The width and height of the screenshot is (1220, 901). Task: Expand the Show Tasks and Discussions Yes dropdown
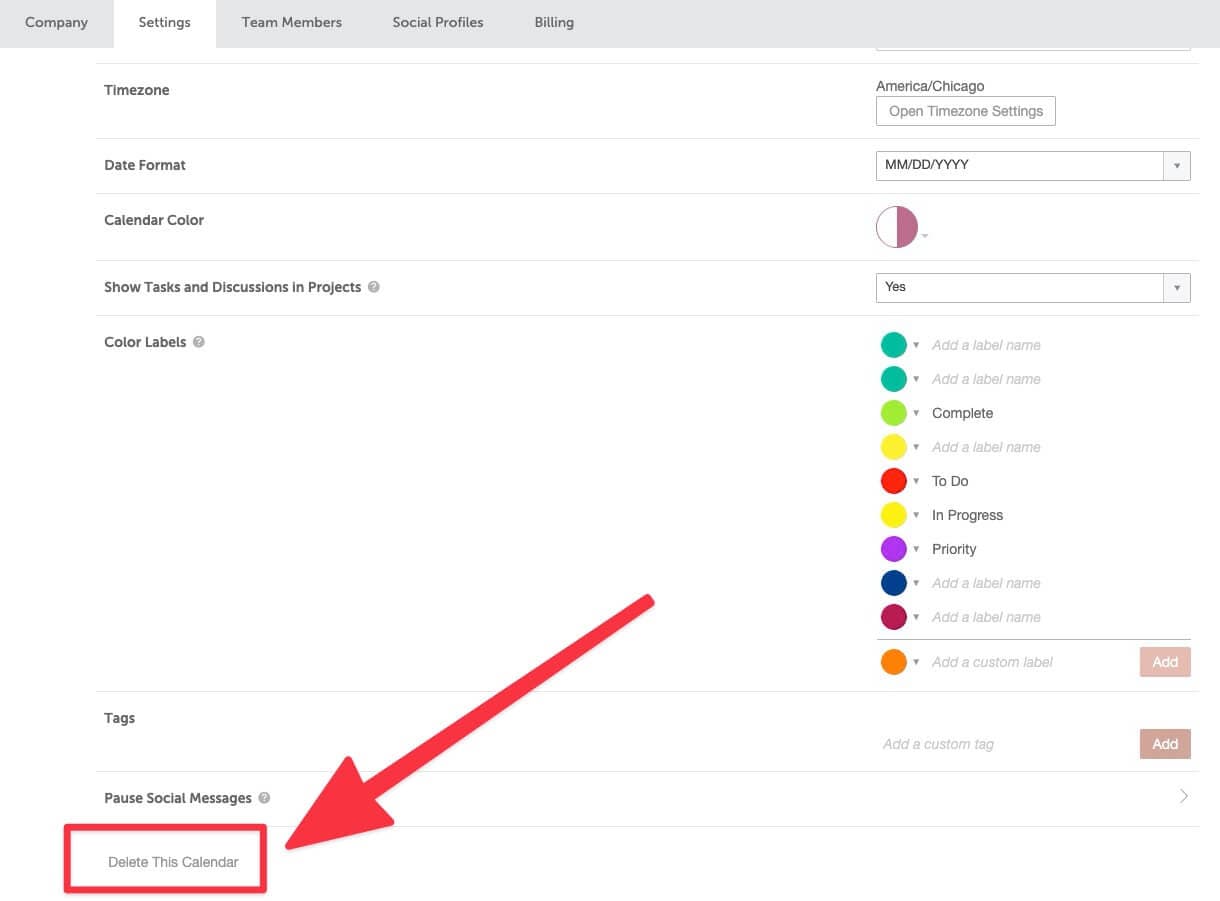[x=1033, y=287]
